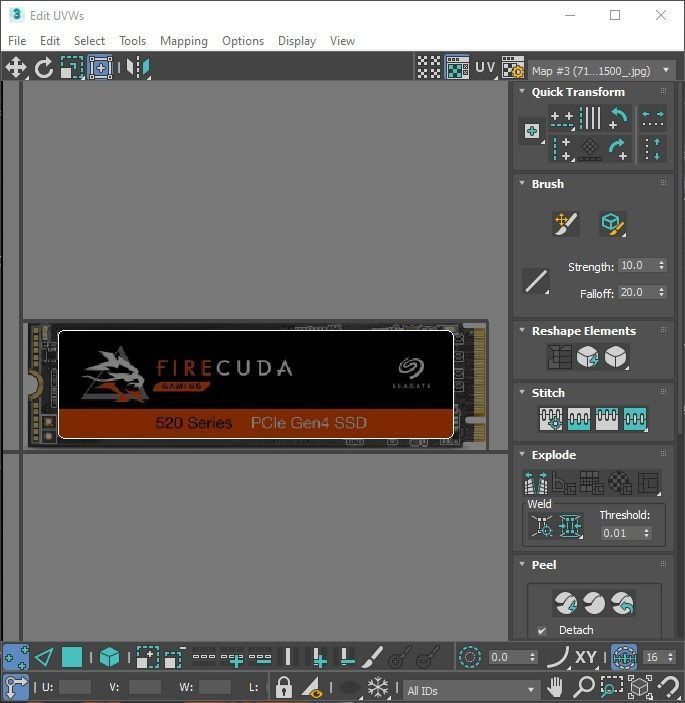
Task: Open the File menu
Action: pos(17,41)
